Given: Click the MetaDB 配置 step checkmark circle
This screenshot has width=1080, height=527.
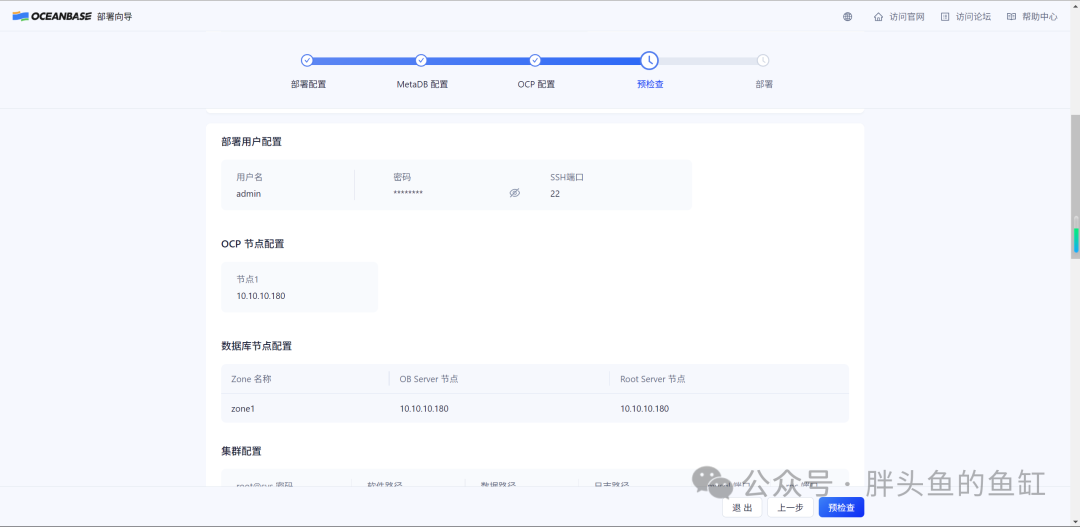Looking at the screenshot, I should tap(421, 61).
